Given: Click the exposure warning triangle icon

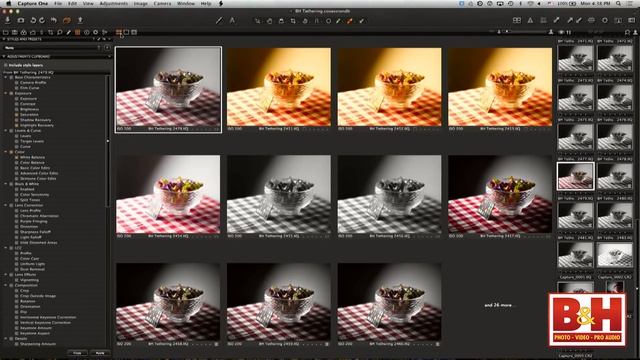Looking at the screenshot, I should pos(530,20).
